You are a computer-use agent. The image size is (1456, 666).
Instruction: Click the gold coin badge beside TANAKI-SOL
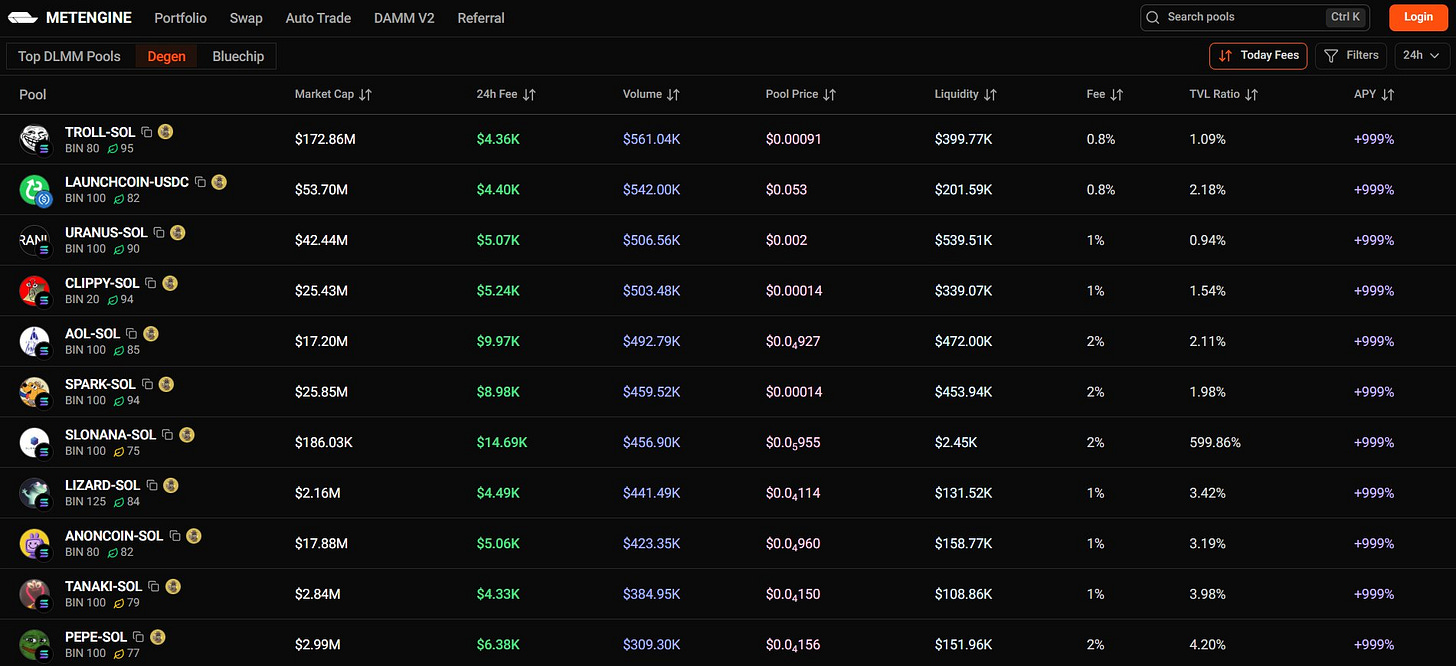(172, 587)
